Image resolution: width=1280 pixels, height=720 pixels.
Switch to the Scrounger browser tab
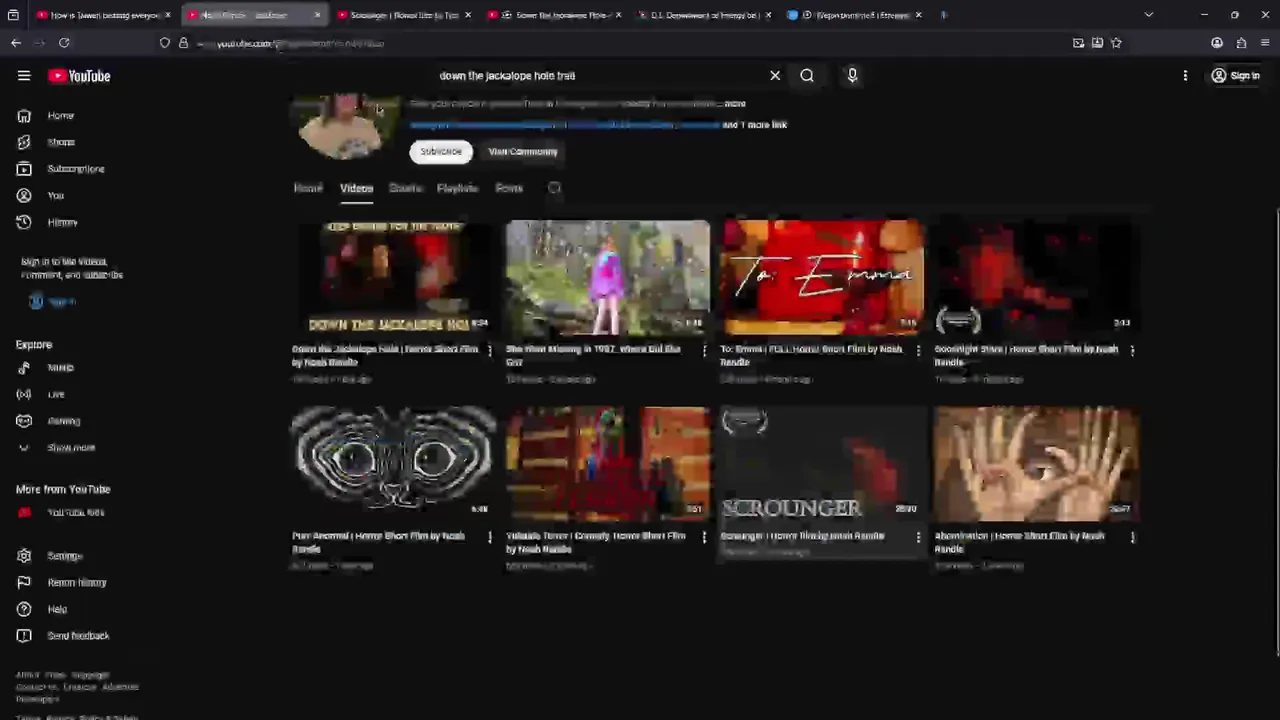click(x=404, y=15)
